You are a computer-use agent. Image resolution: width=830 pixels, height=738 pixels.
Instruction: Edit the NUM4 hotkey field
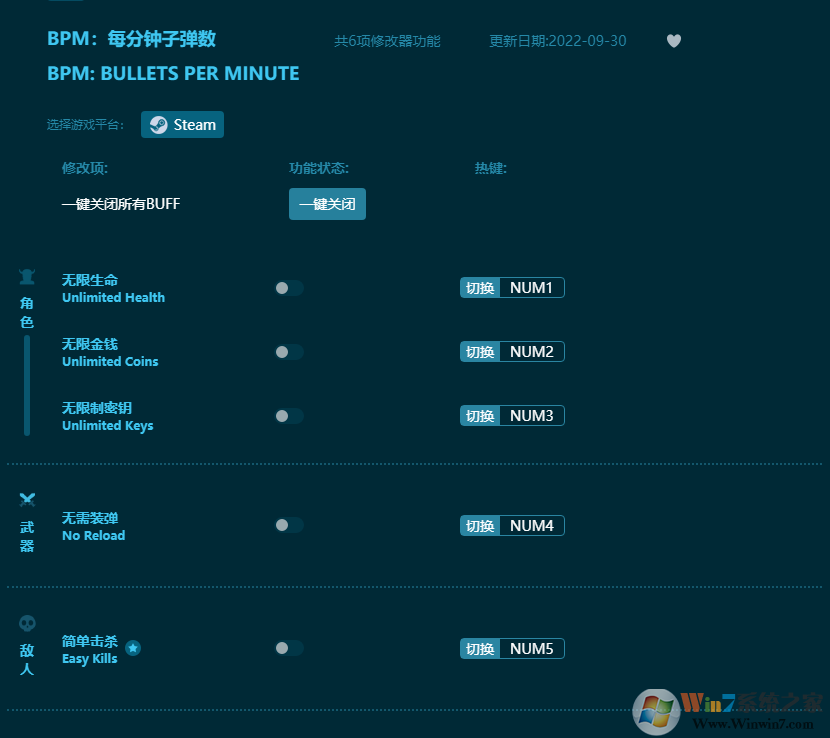[532, 526]
